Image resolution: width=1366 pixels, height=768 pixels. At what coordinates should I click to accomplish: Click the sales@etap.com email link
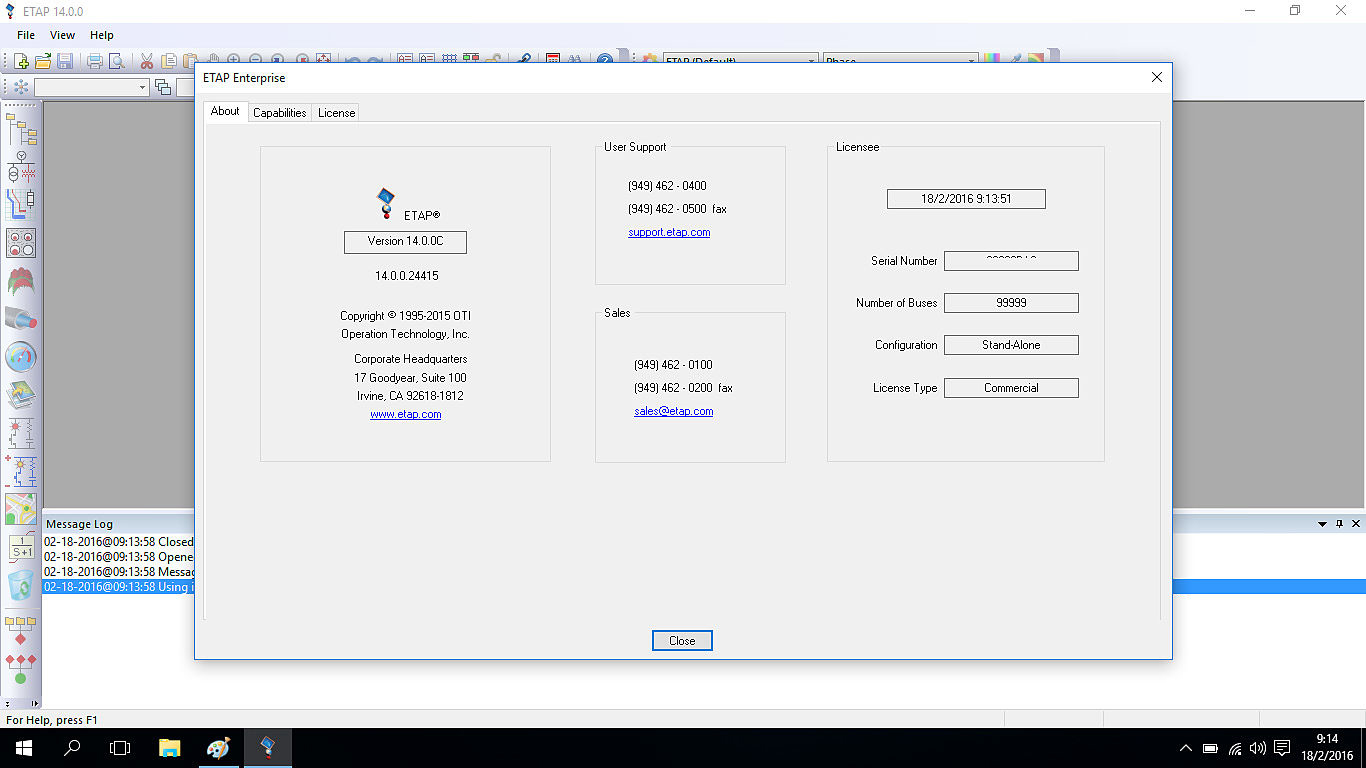click(x=674, y=411)
